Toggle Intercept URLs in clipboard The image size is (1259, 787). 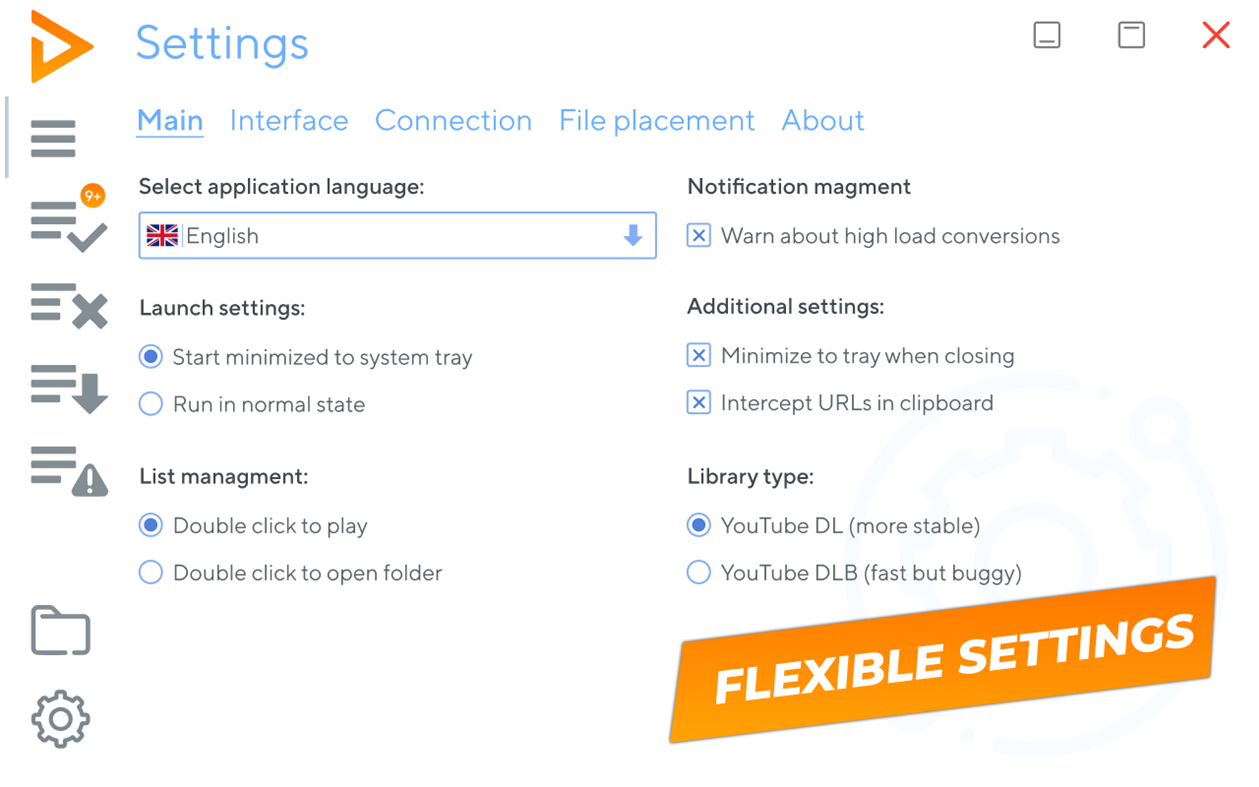tap(698, 403)
